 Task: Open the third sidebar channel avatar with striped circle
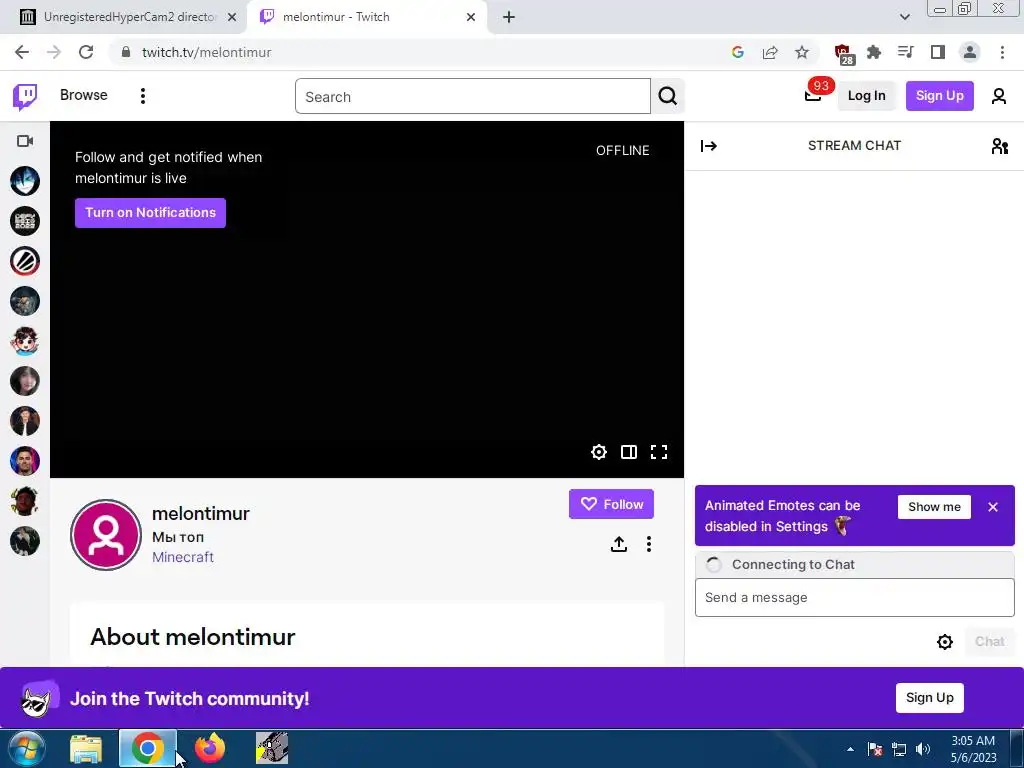[25, 261]
